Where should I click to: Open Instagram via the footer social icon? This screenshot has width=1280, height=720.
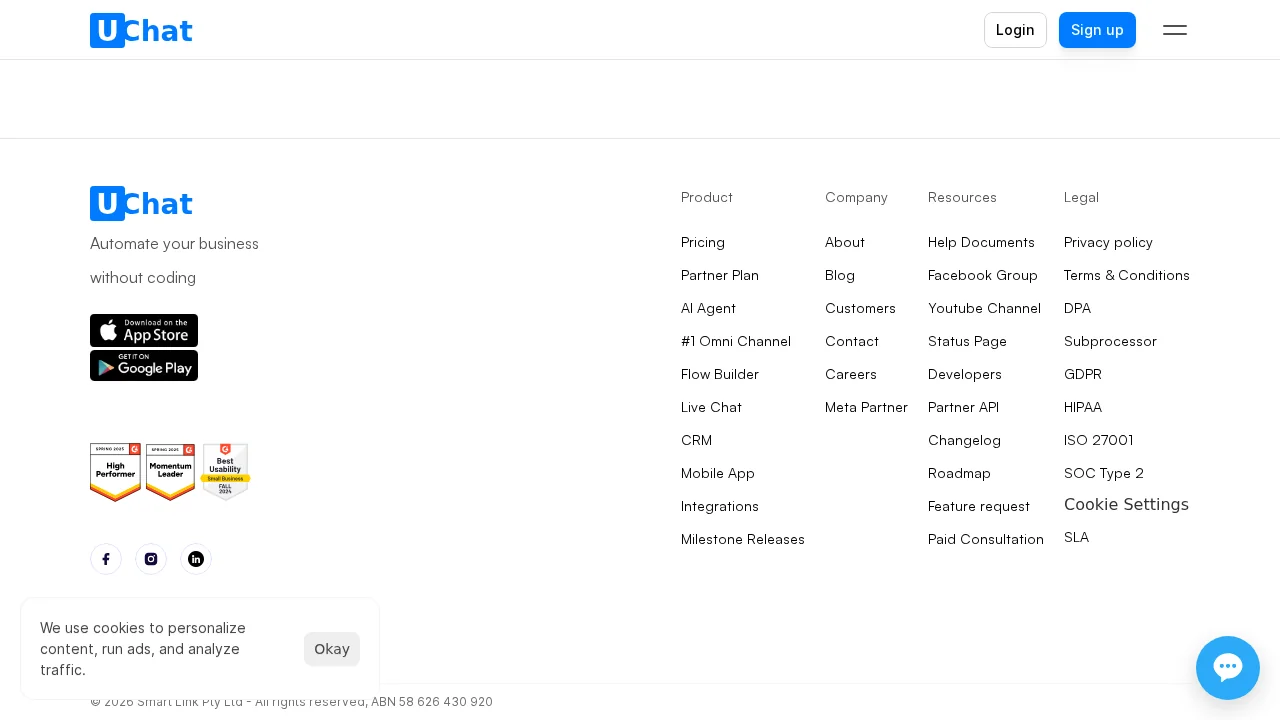(x=151, y=559)
